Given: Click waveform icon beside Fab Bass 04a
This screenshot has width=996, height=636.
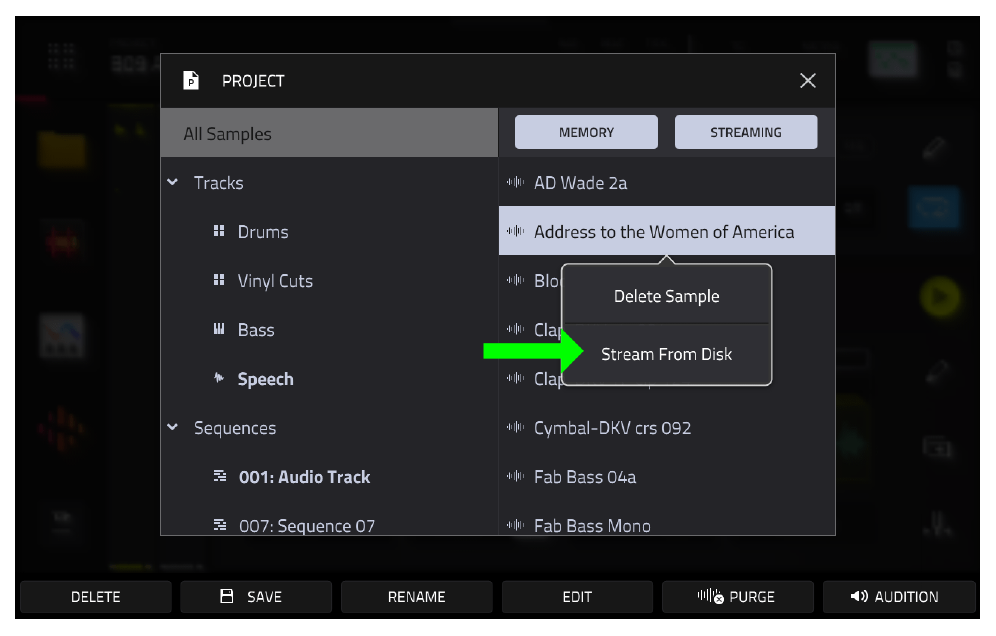Looking at the screenshot, I should click(515, 476).
